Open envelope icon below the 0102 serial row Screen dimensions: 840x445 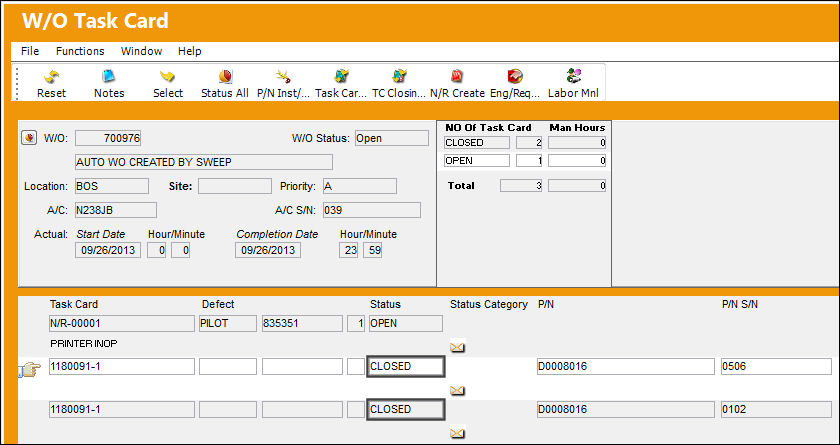tap(457, 433)
